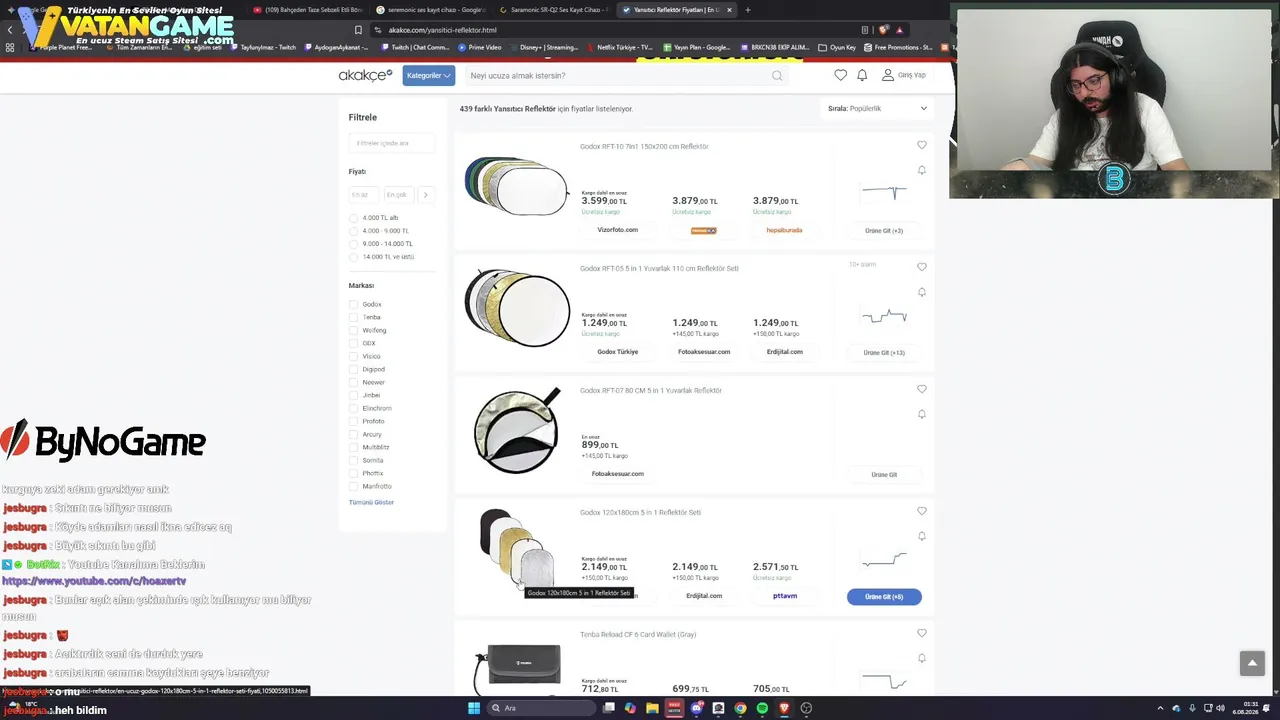This screenshot has width=1280, height=720.
Task: Open Discord from the taskbar
Action: point(696,708)
